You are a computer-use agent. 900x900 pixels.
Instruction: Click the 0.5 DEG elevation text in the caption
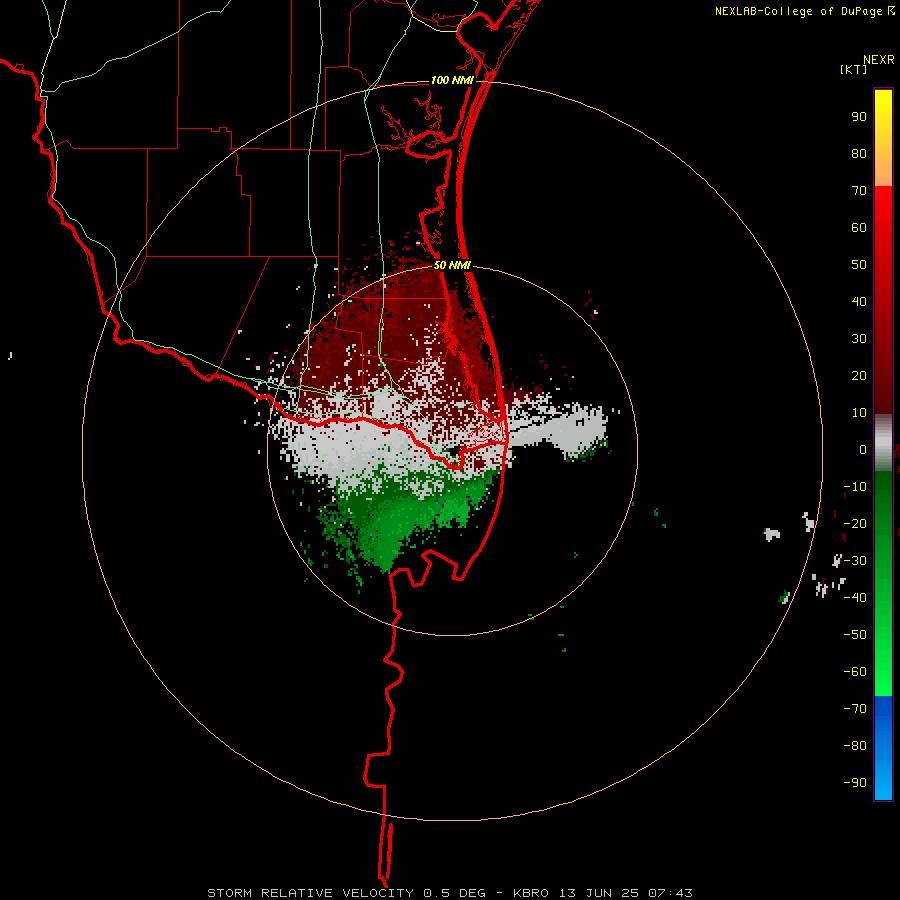[x=454, y=893]
